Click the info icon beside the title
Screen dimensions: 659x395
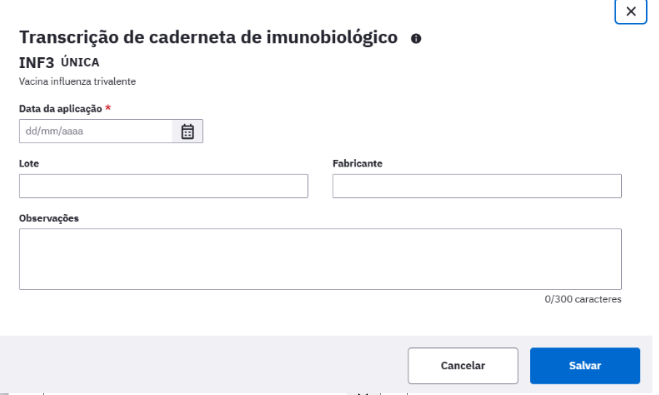416,39
